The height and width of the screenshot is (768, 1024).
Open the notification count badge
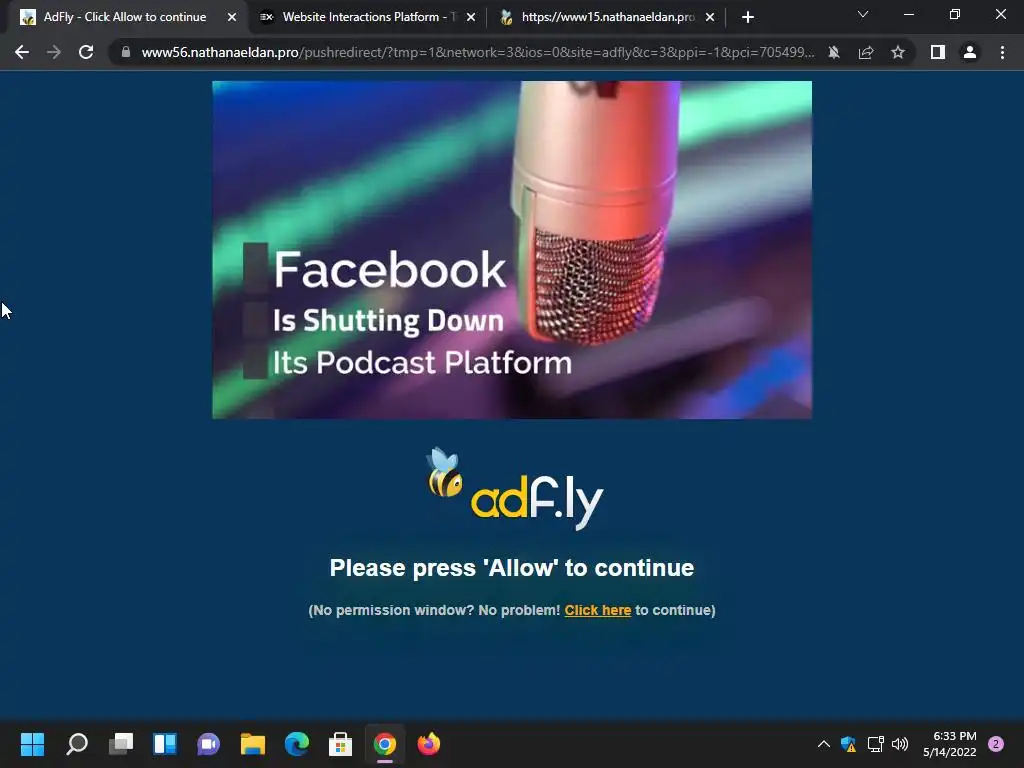tap(996, 744)
